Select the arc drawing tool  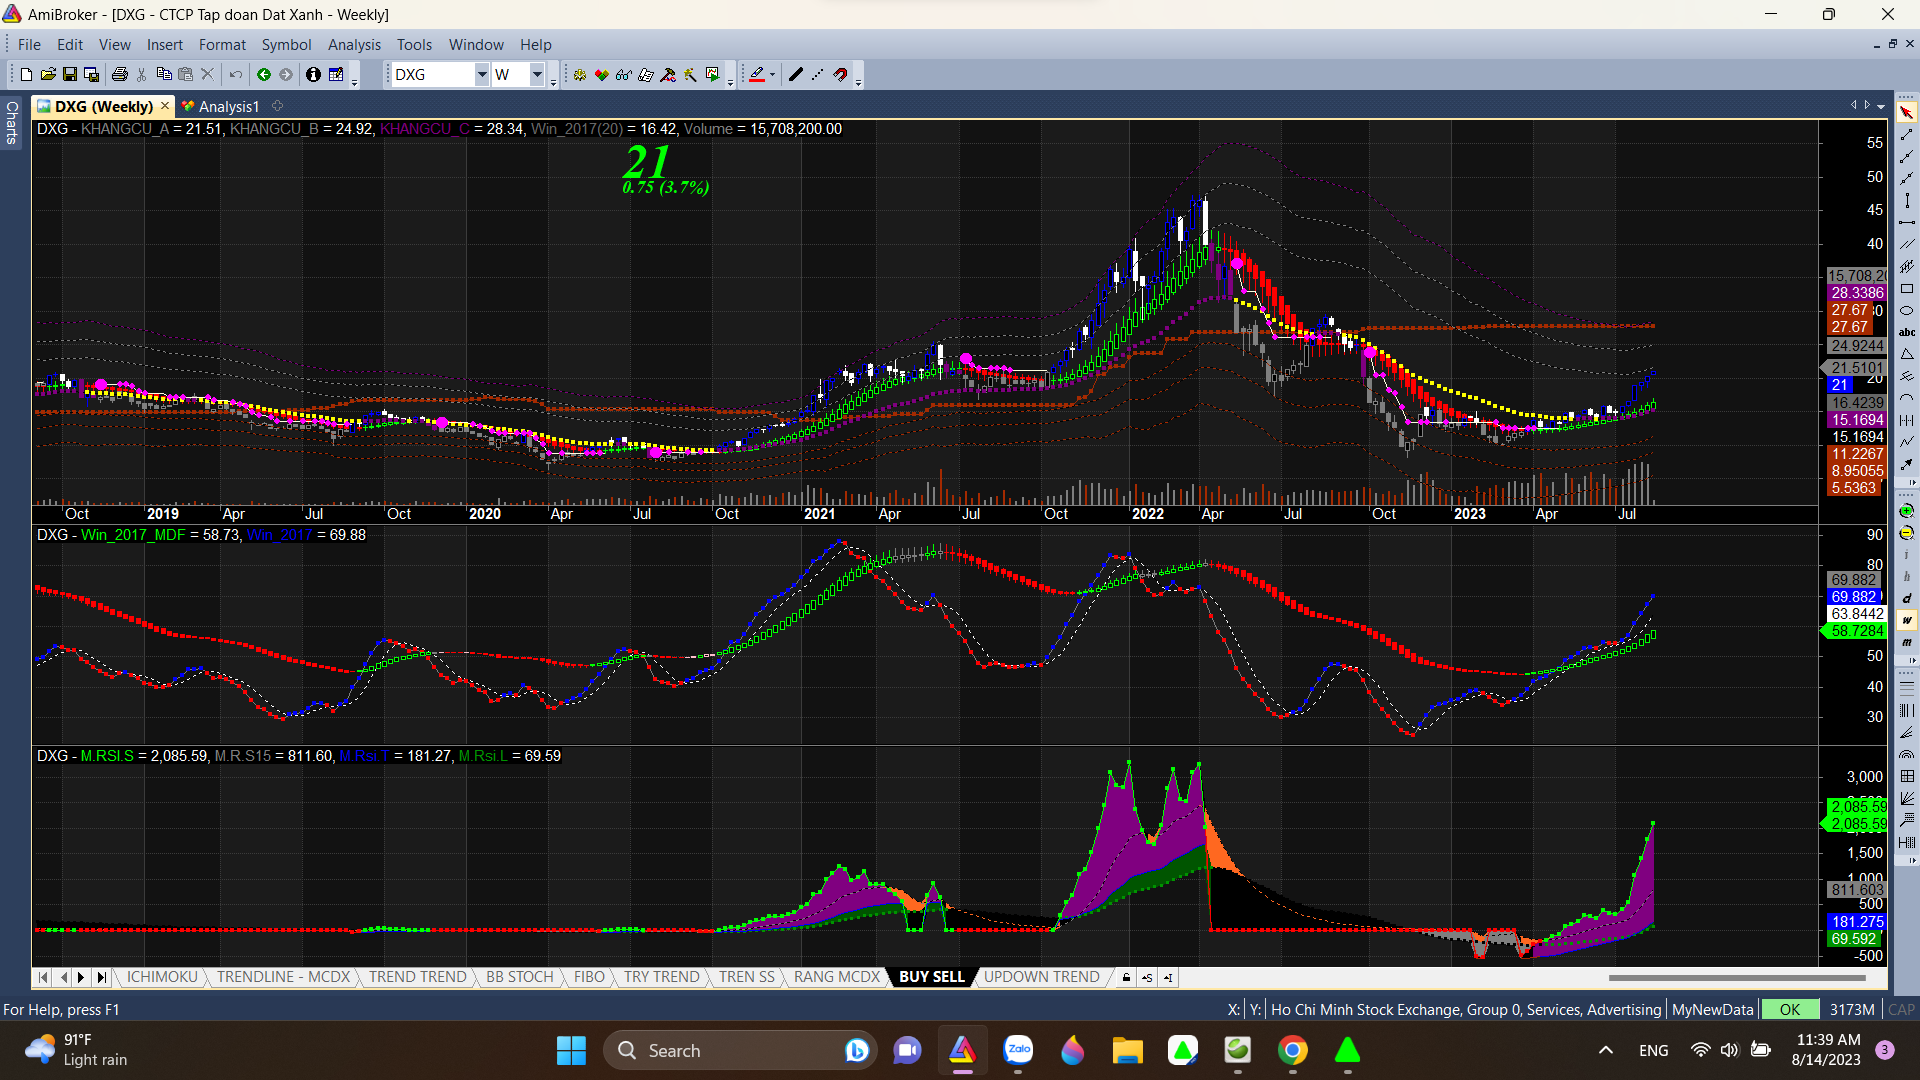pyautogui.click(x=1907, y=398)
